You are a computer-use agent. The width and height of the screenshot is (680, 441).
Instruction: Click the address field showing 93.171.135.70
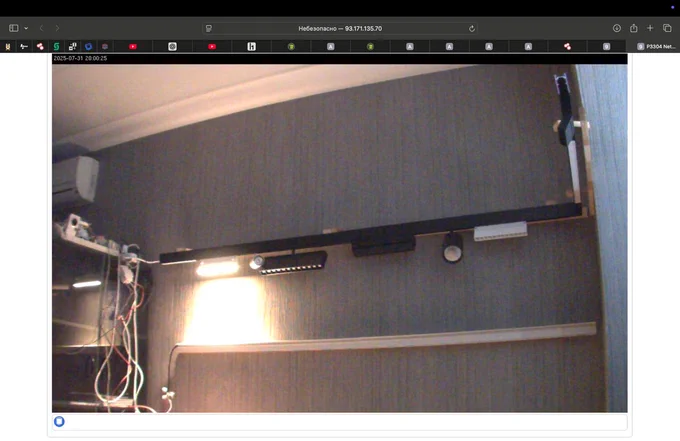[x=340, y=29]
